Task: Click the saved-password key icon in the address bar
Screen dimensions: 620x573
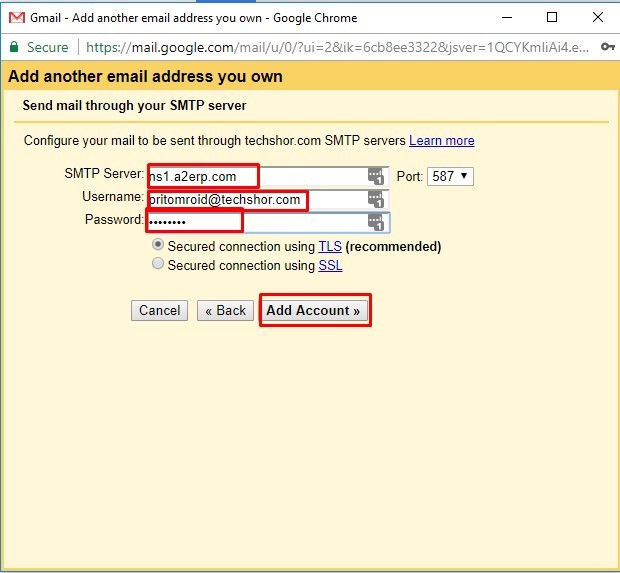Action: 607,47
